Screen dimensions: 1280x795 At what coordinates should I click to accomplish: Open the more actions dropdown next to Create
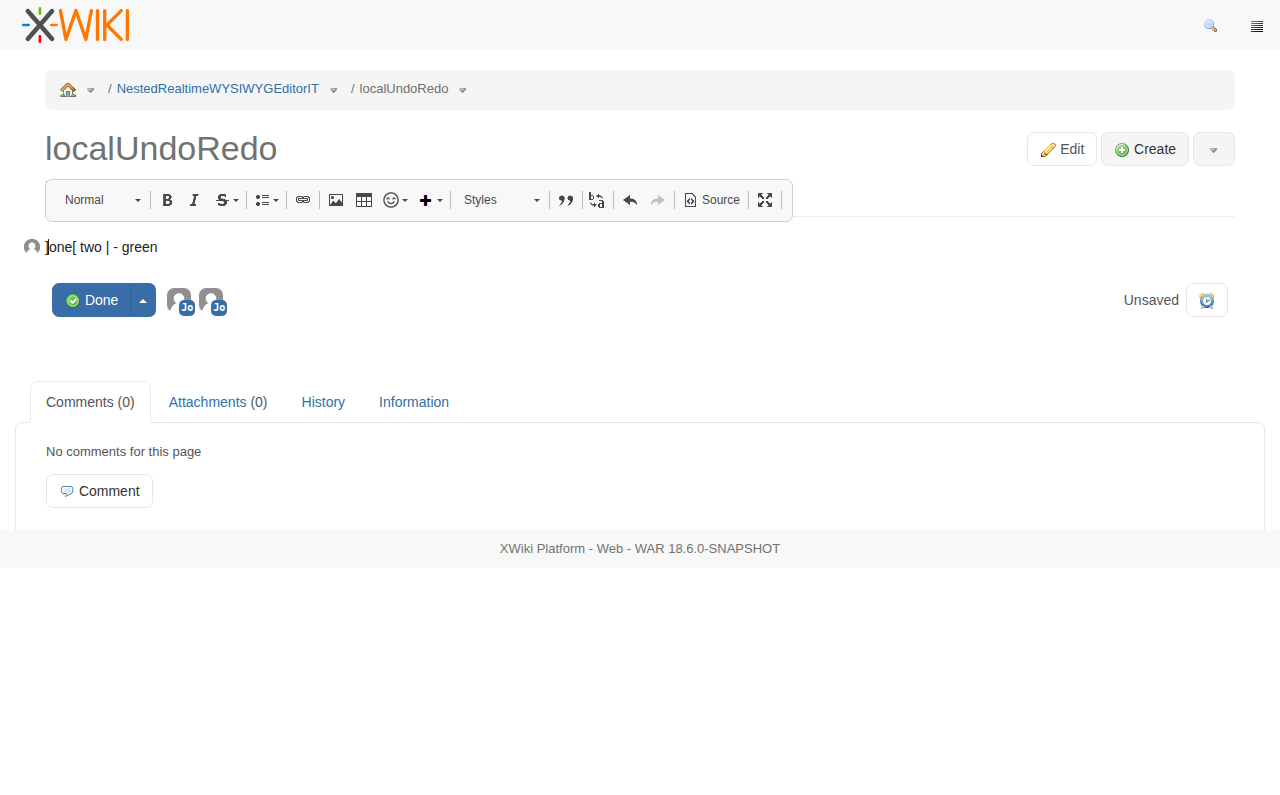(1214, 149)
